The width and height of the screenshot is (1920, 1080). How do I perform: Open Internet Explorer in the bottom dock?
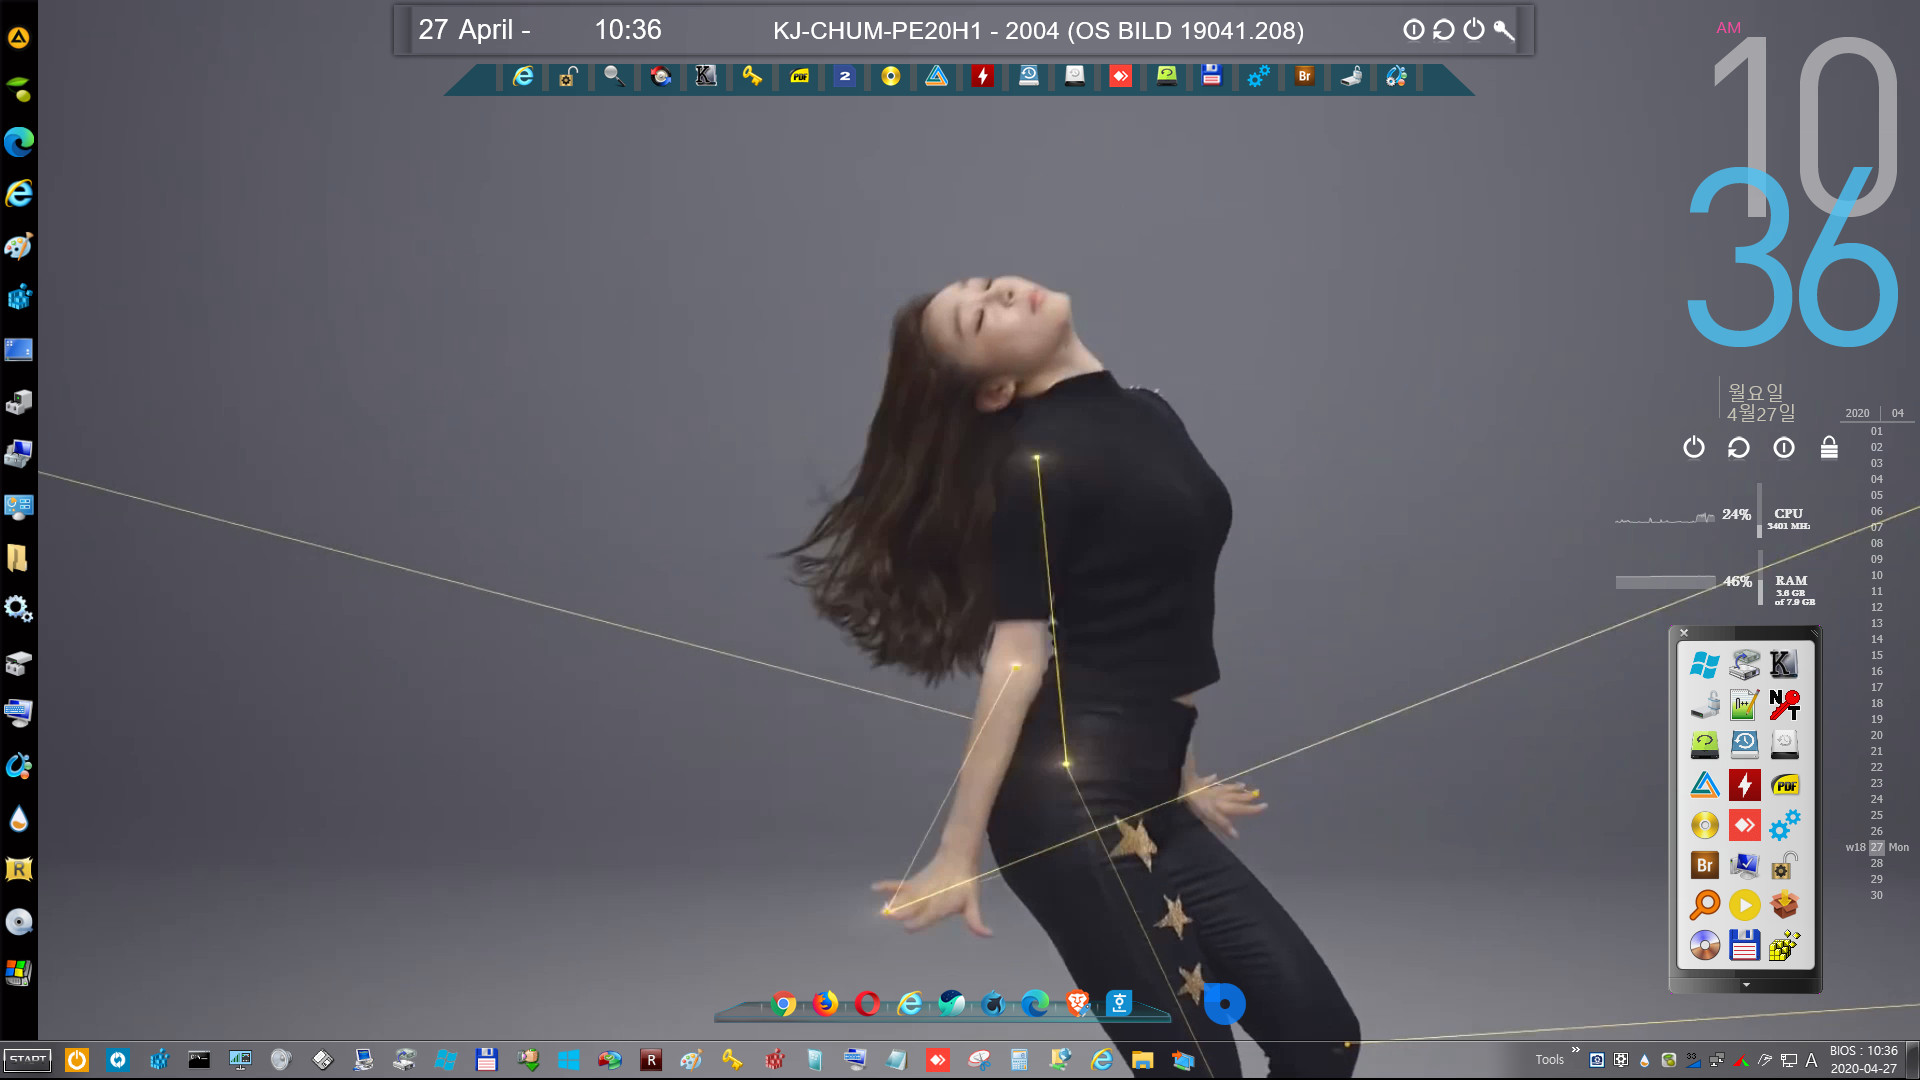909,1003
